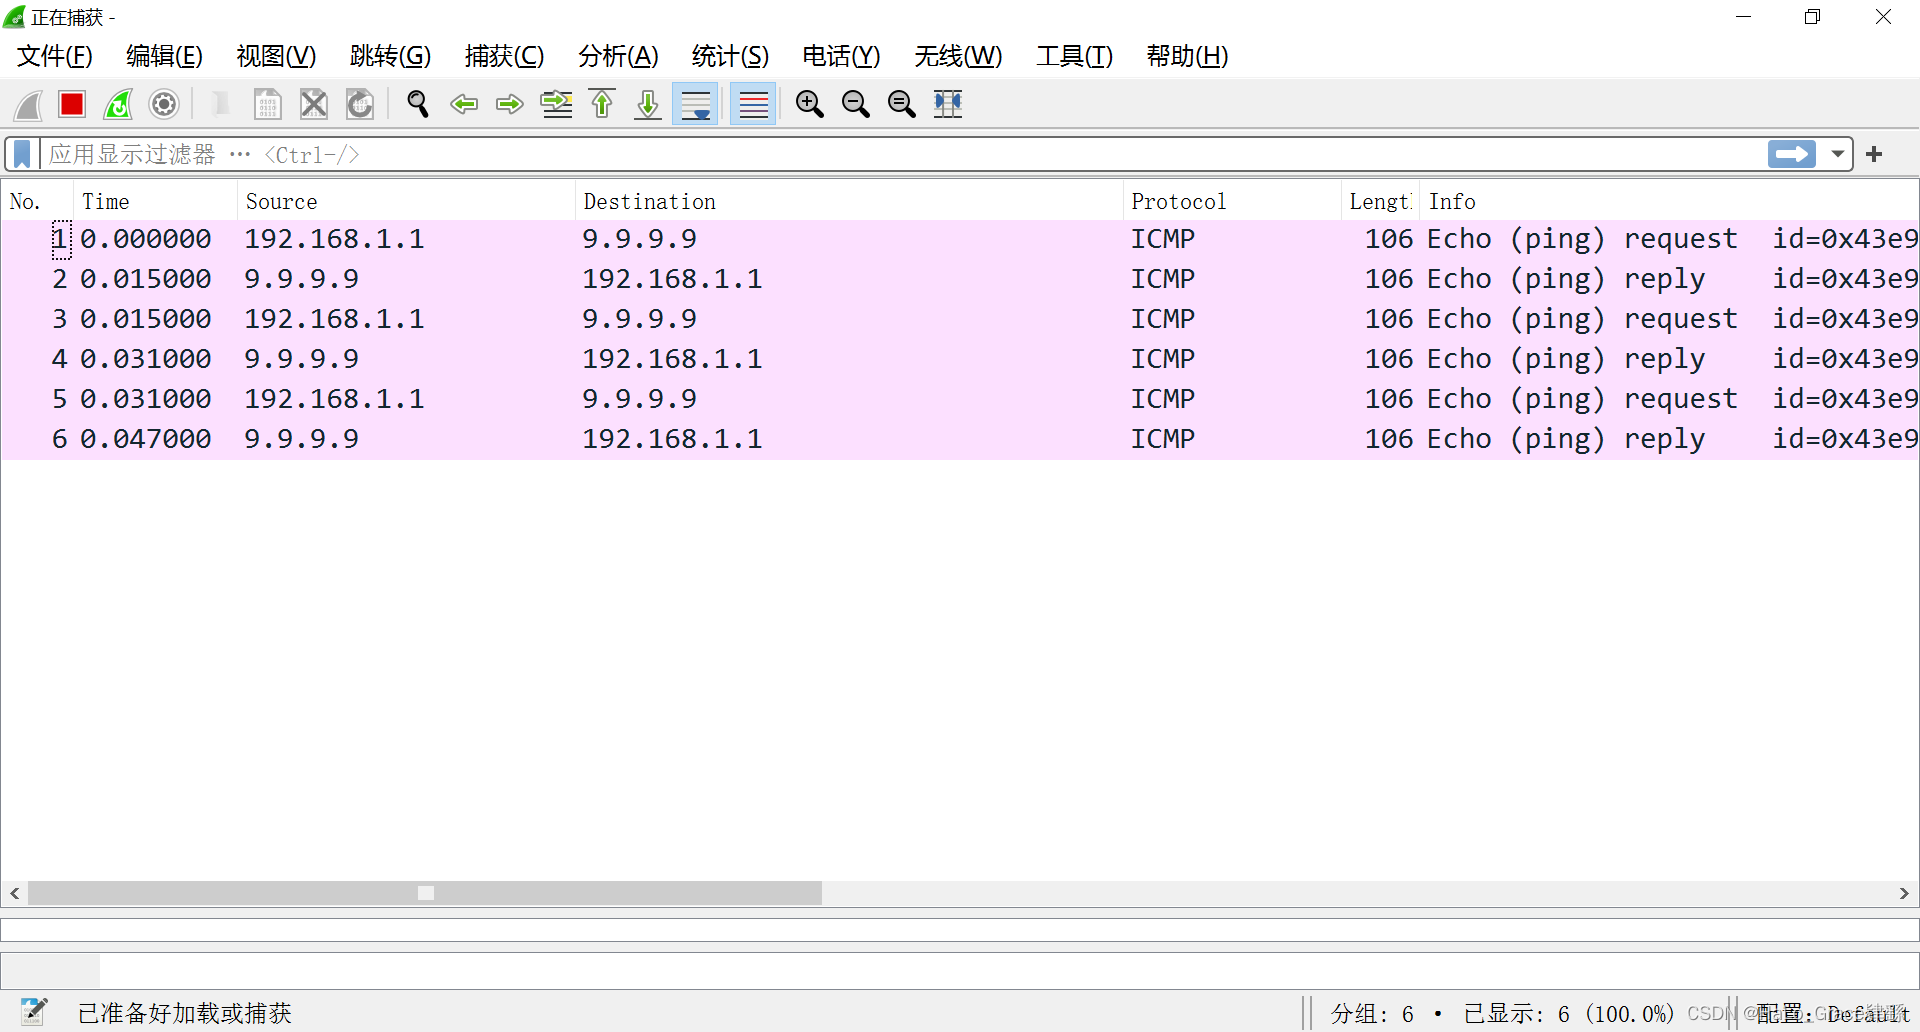Click the horizontal scrollbar thumb

pos(425,893)
